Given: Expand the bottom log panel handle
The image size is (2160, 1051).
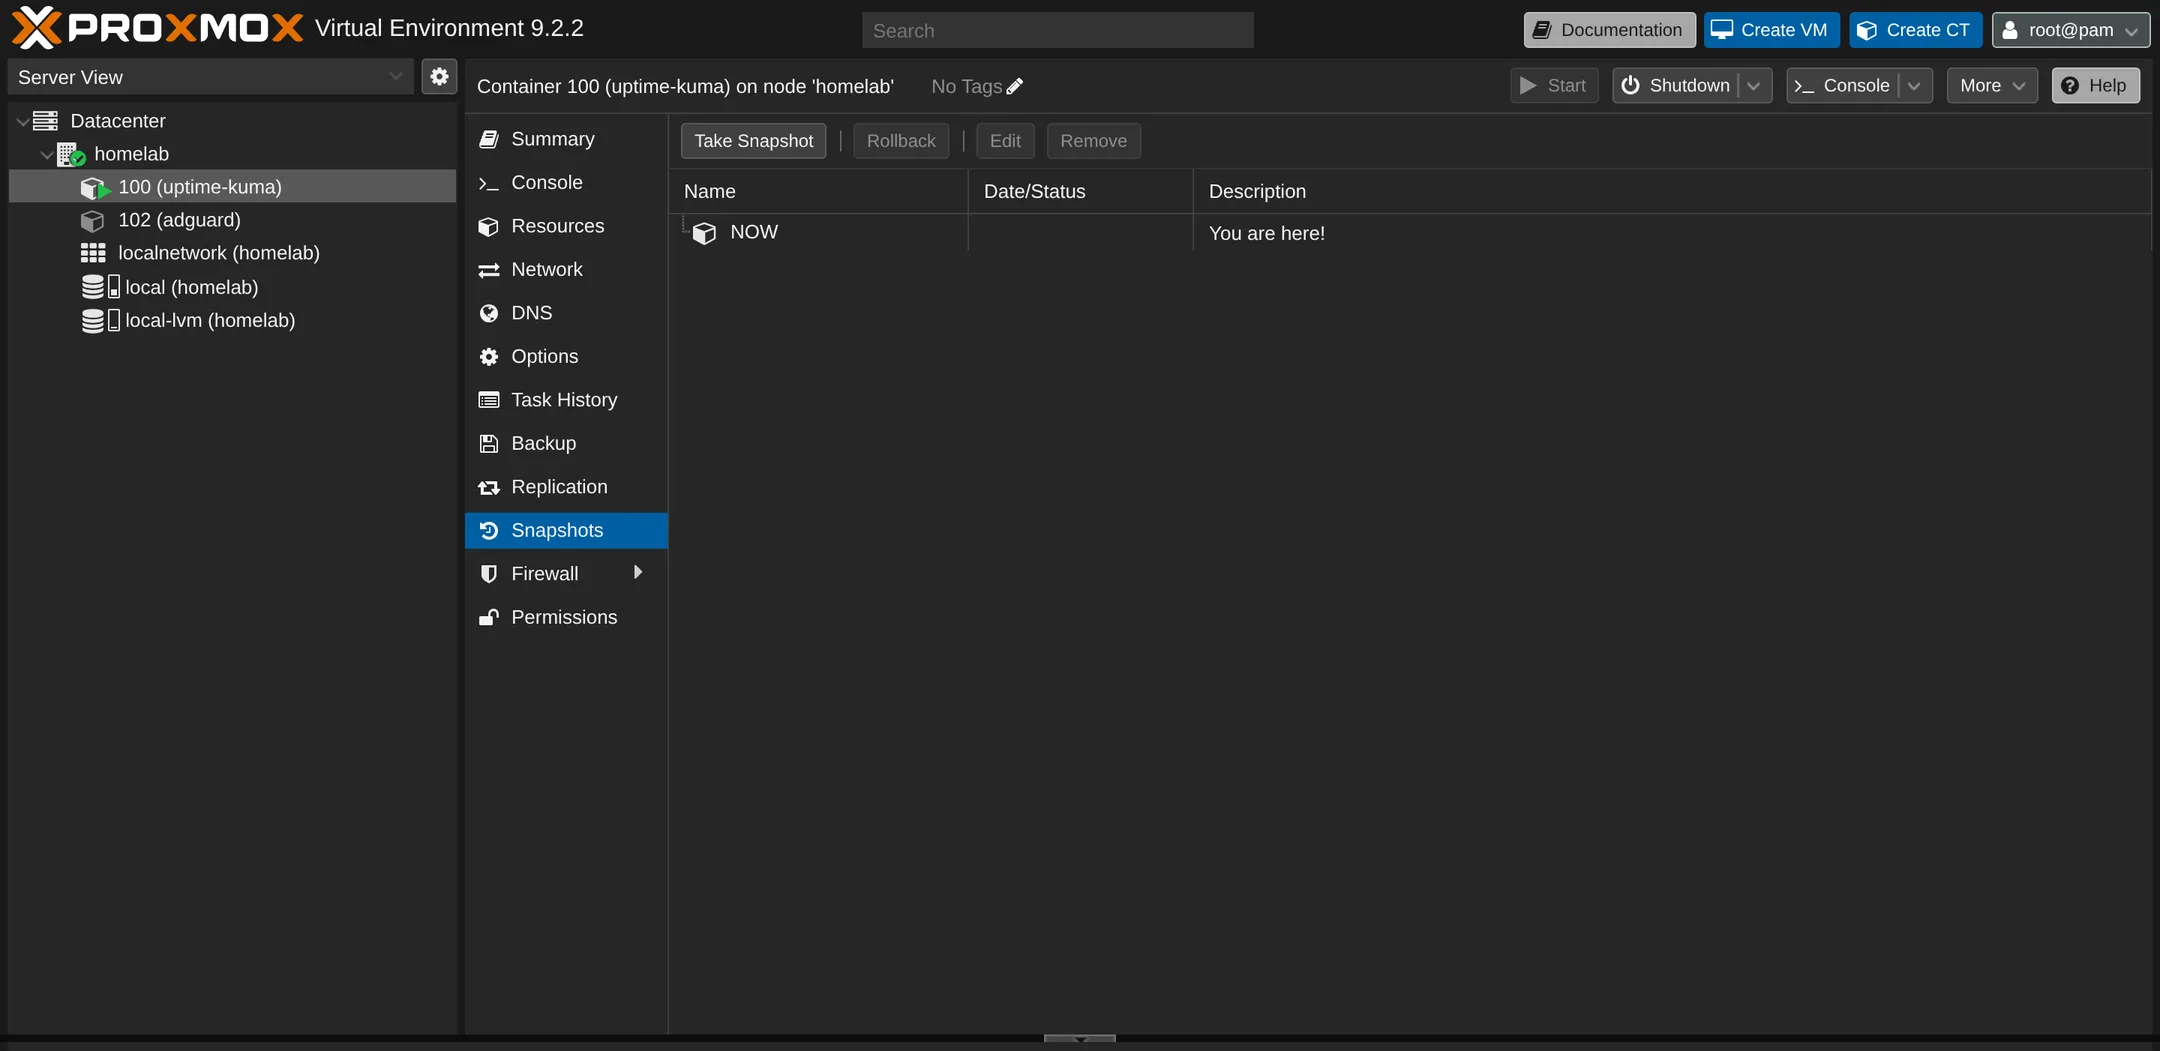Looking at the screenshot, I should click(1079, 1039).
